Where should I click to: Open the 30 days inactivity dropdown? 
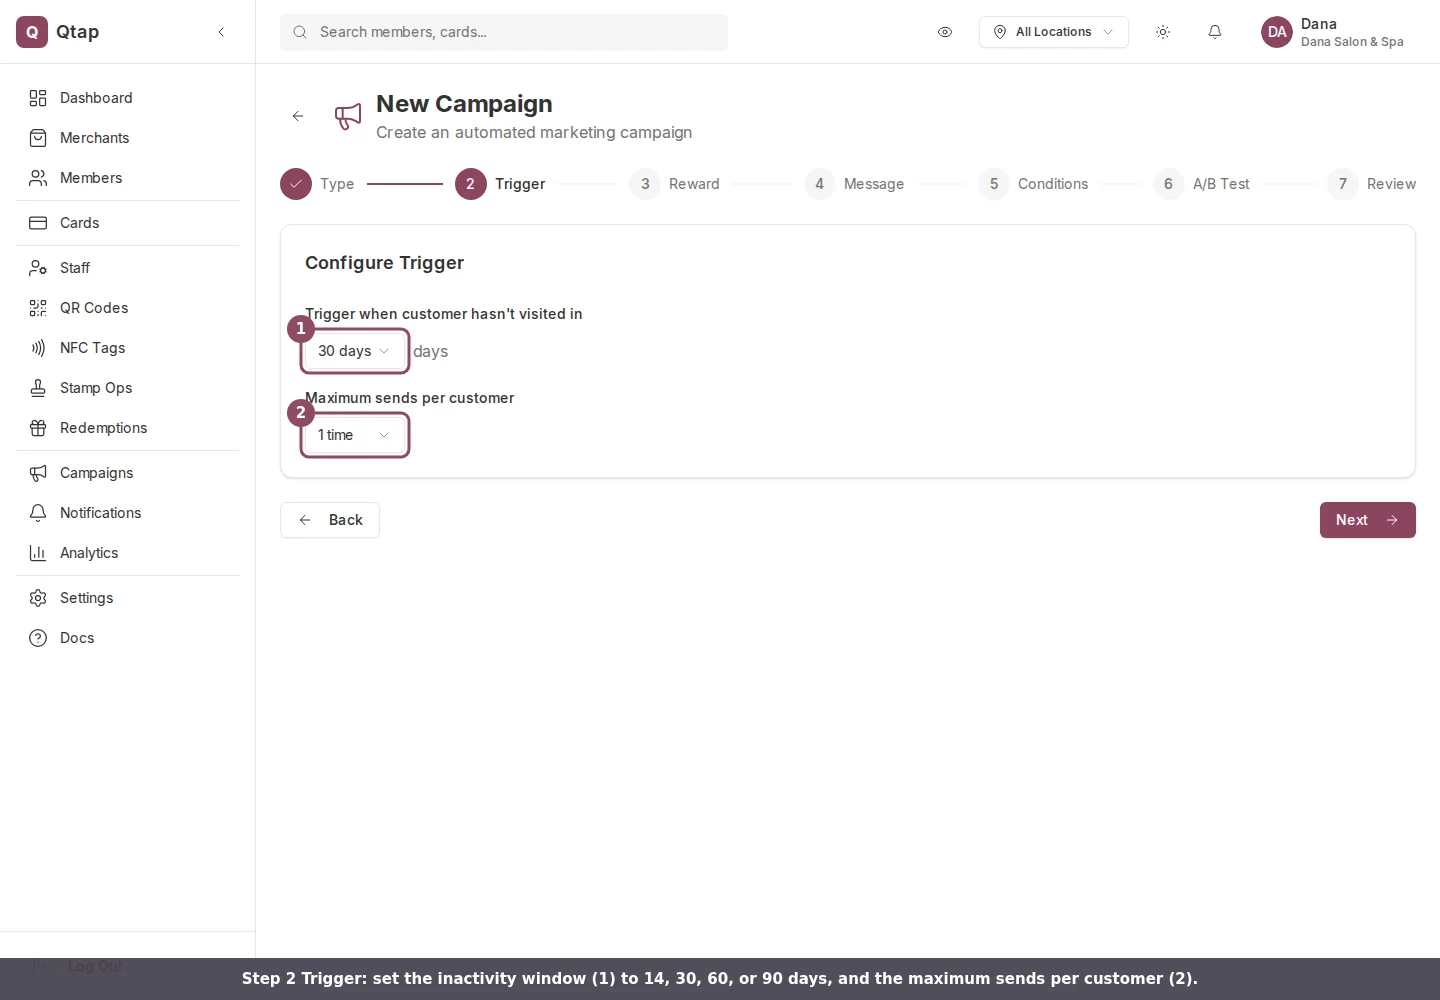355,351
